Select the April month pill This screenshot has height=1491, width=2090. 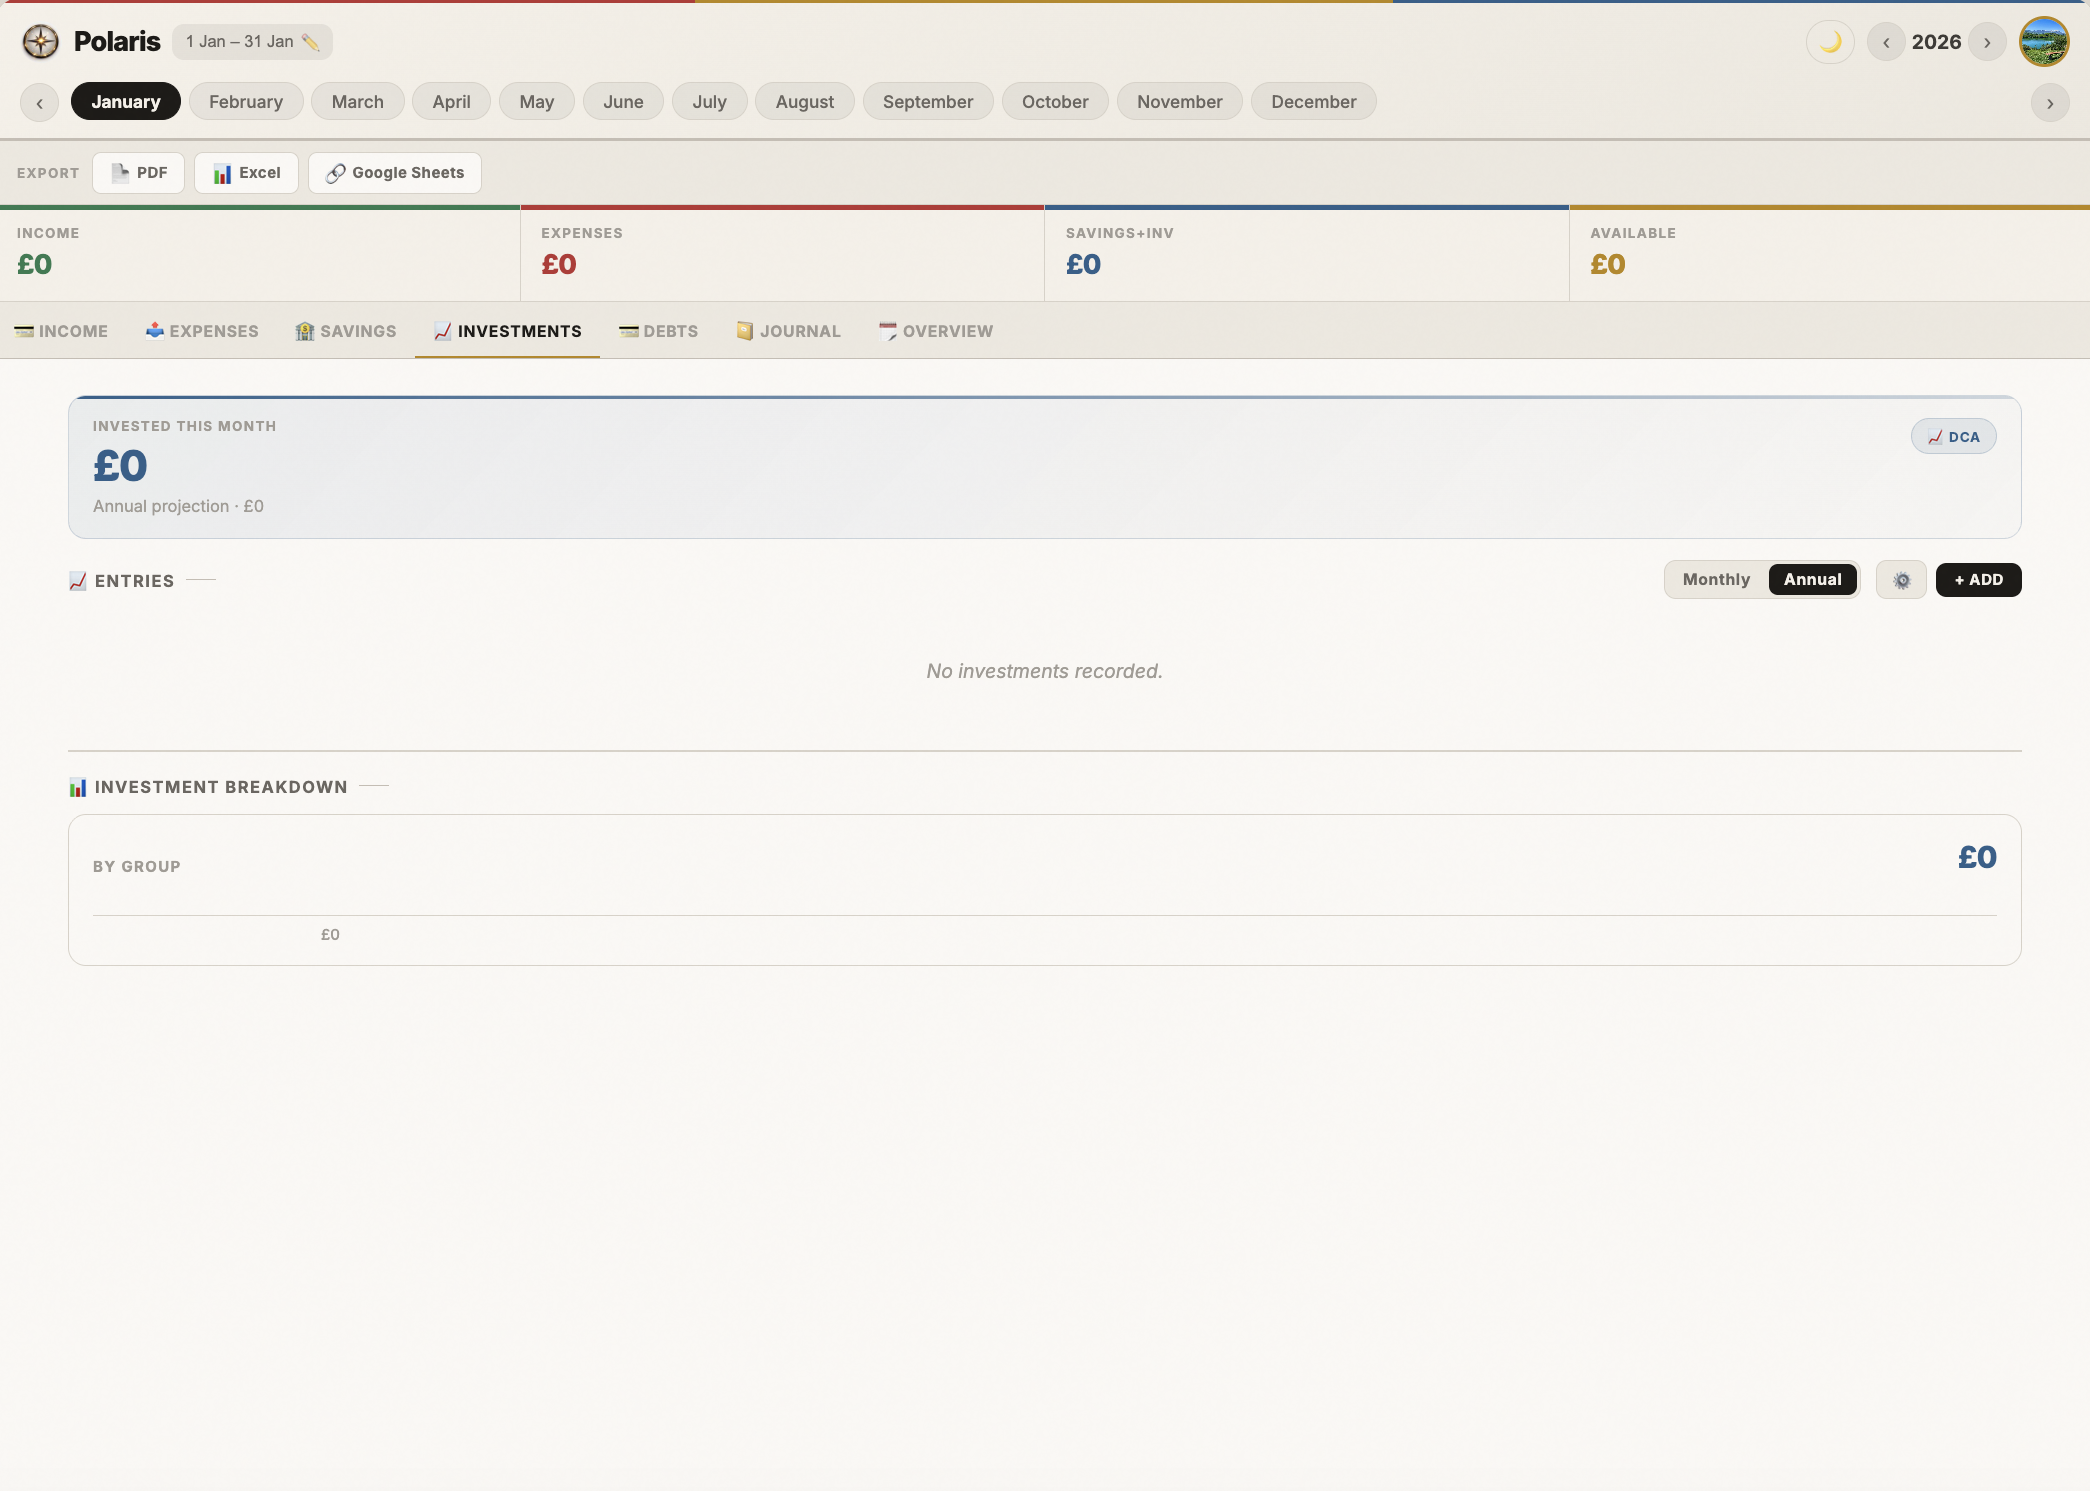[451, 102]
